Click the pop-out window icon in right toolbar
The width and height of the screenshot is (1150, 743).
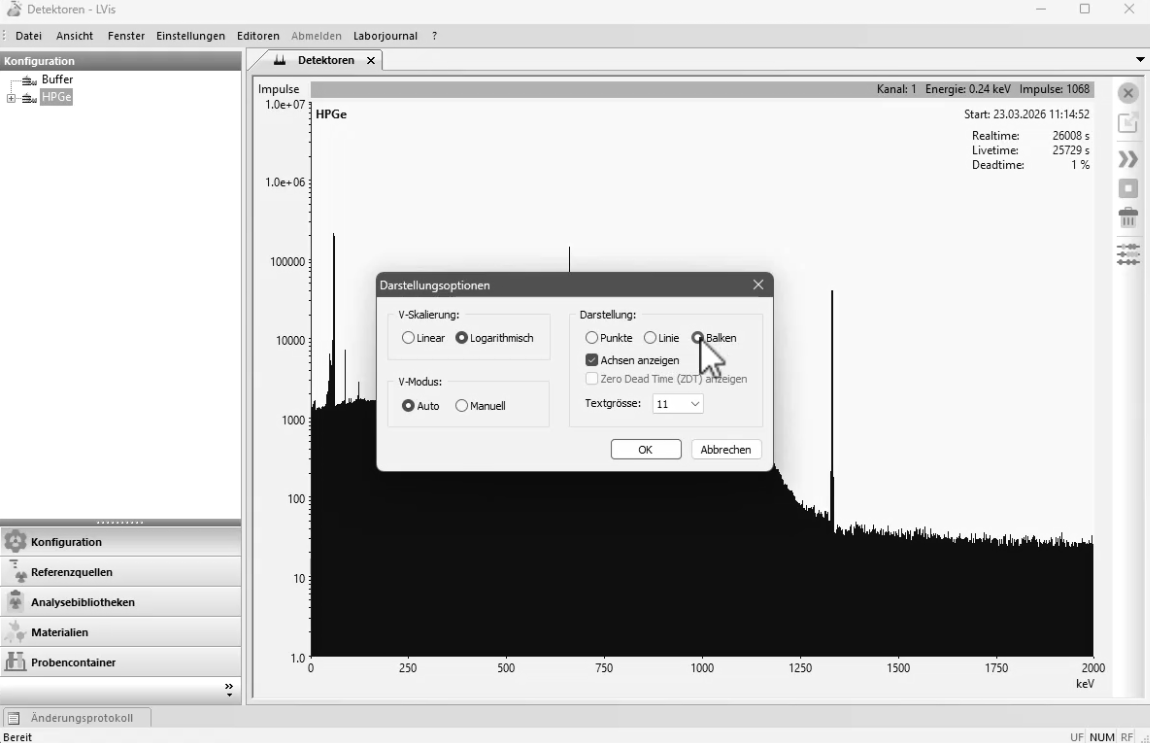[x=1128, y=123]
